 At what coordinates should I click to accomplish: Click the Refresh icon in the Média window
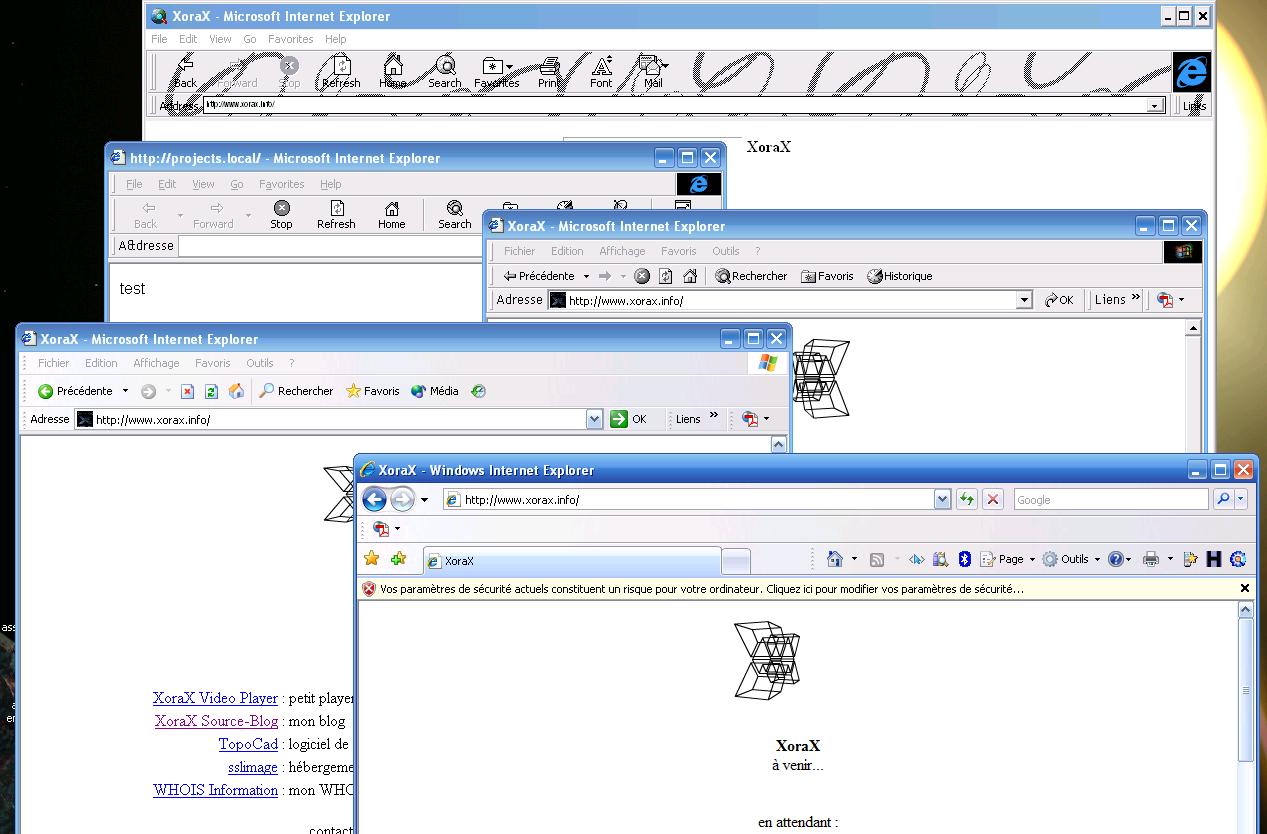point(211,391)
